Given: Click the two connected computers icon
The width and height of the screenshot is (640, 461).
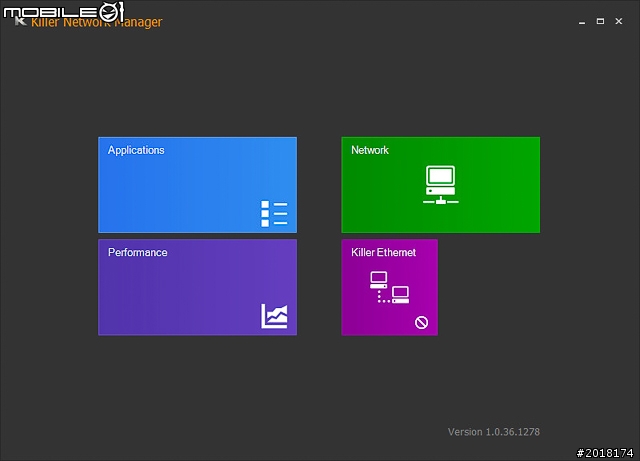Looking at the screenshot, I should 390,287.
